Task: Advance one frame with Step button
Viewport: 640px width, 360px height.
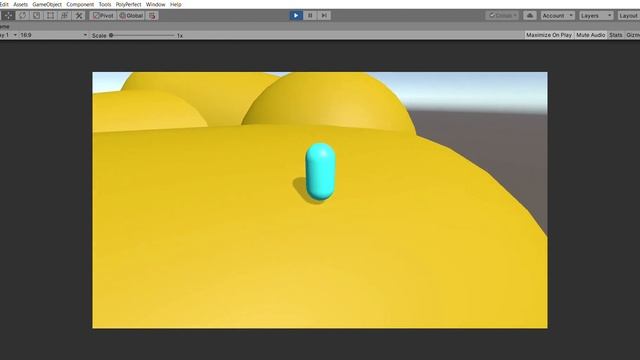Action: 324,16
